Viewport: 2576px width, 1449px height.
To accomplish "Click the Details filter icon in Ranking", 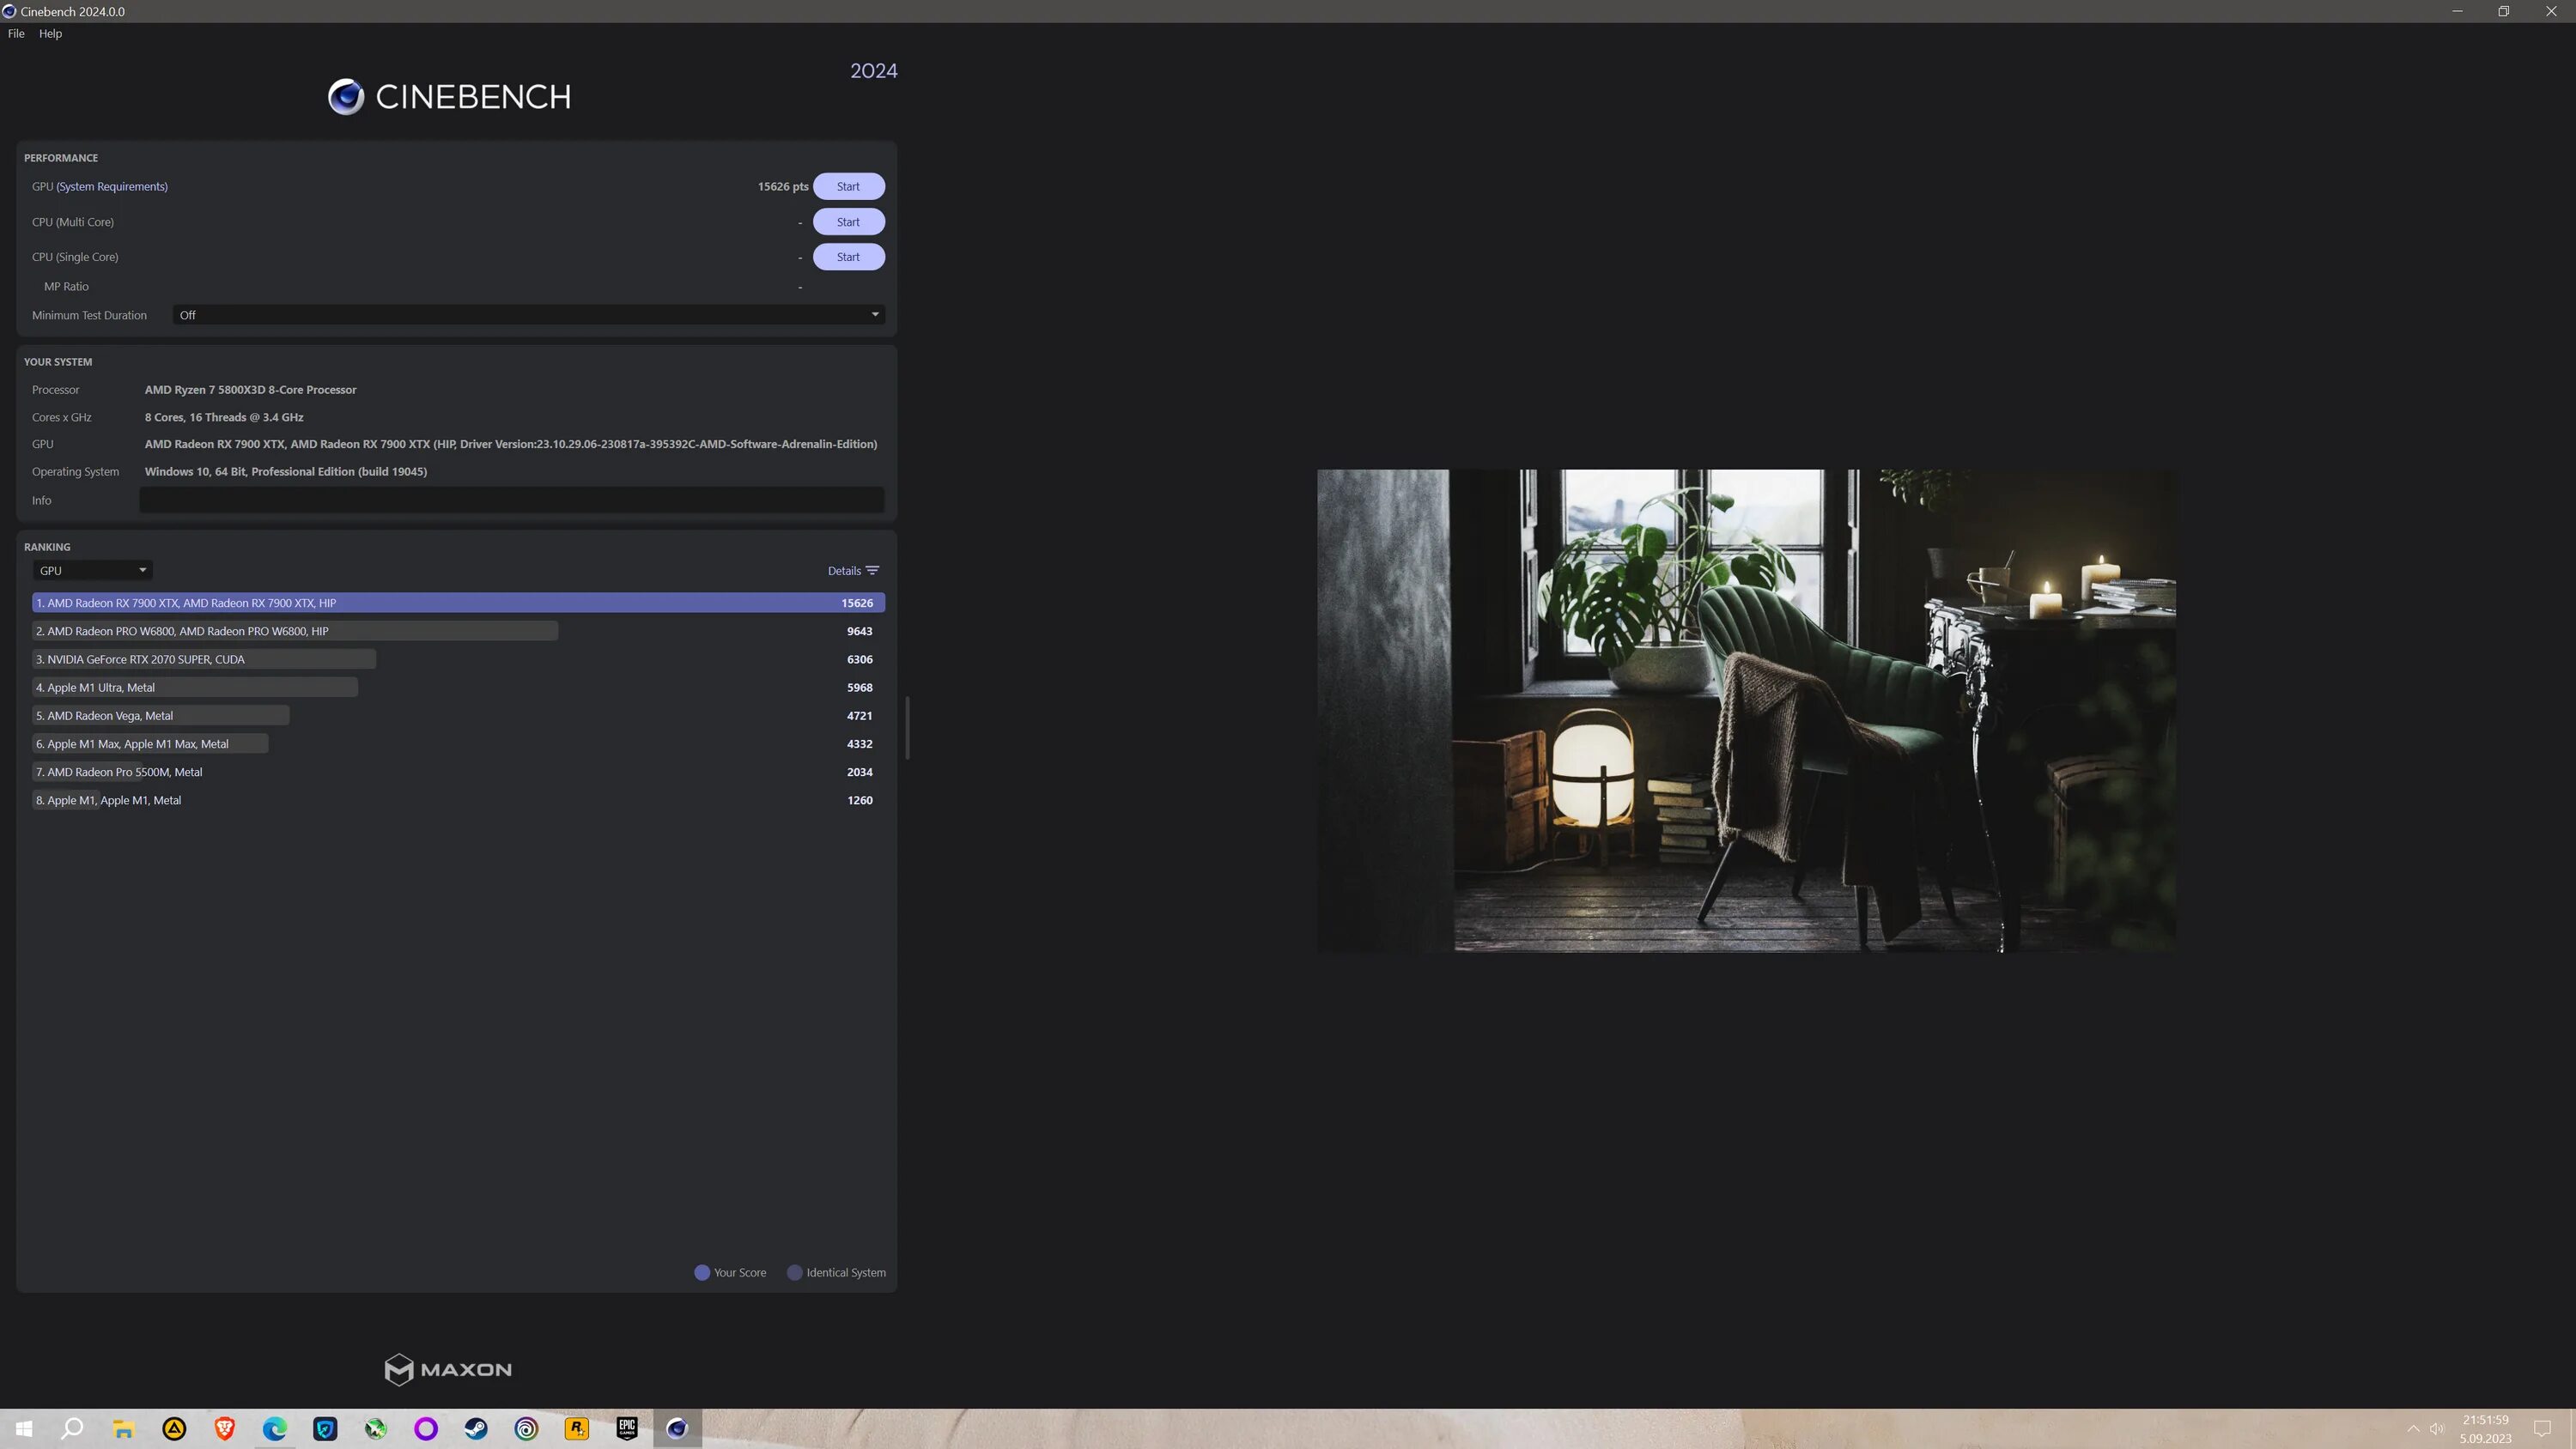I will pyautogui.click(x=872, y=570).
